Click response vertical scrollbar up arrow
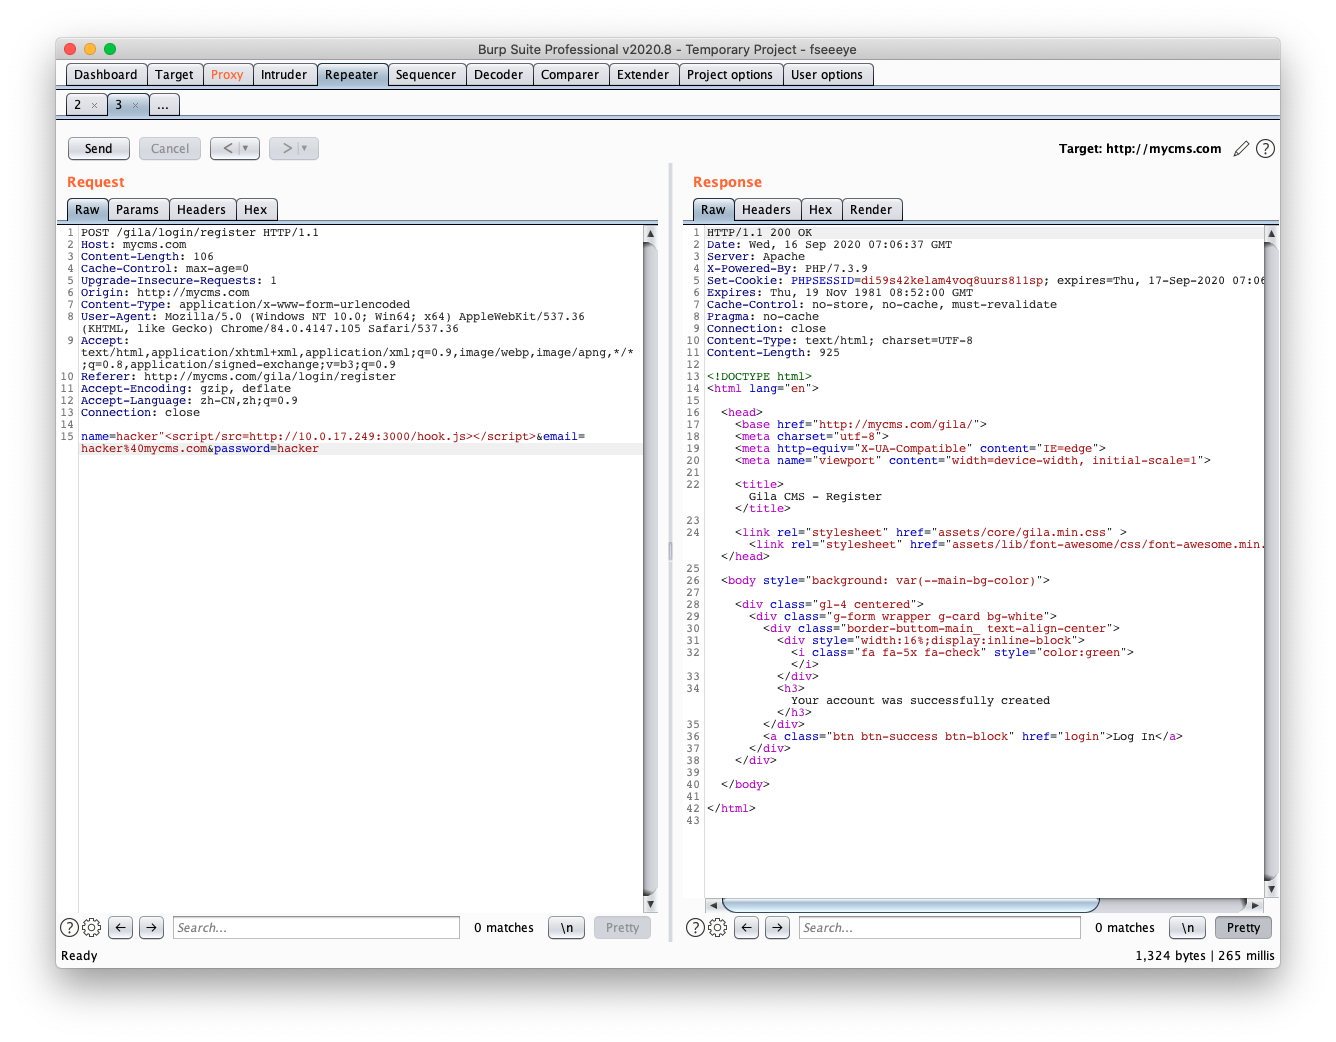Viewport: 1336px width, 1042px height. 1271,233
